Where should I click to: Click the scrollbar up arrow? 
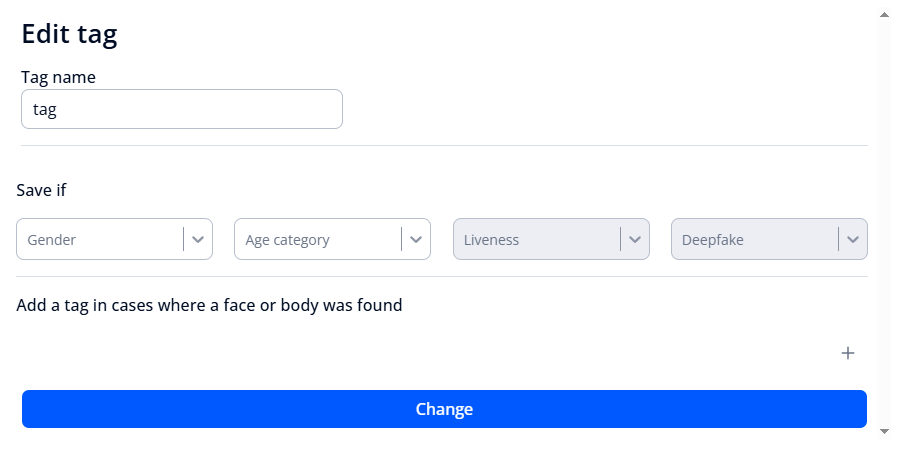[x=883, y=15]
